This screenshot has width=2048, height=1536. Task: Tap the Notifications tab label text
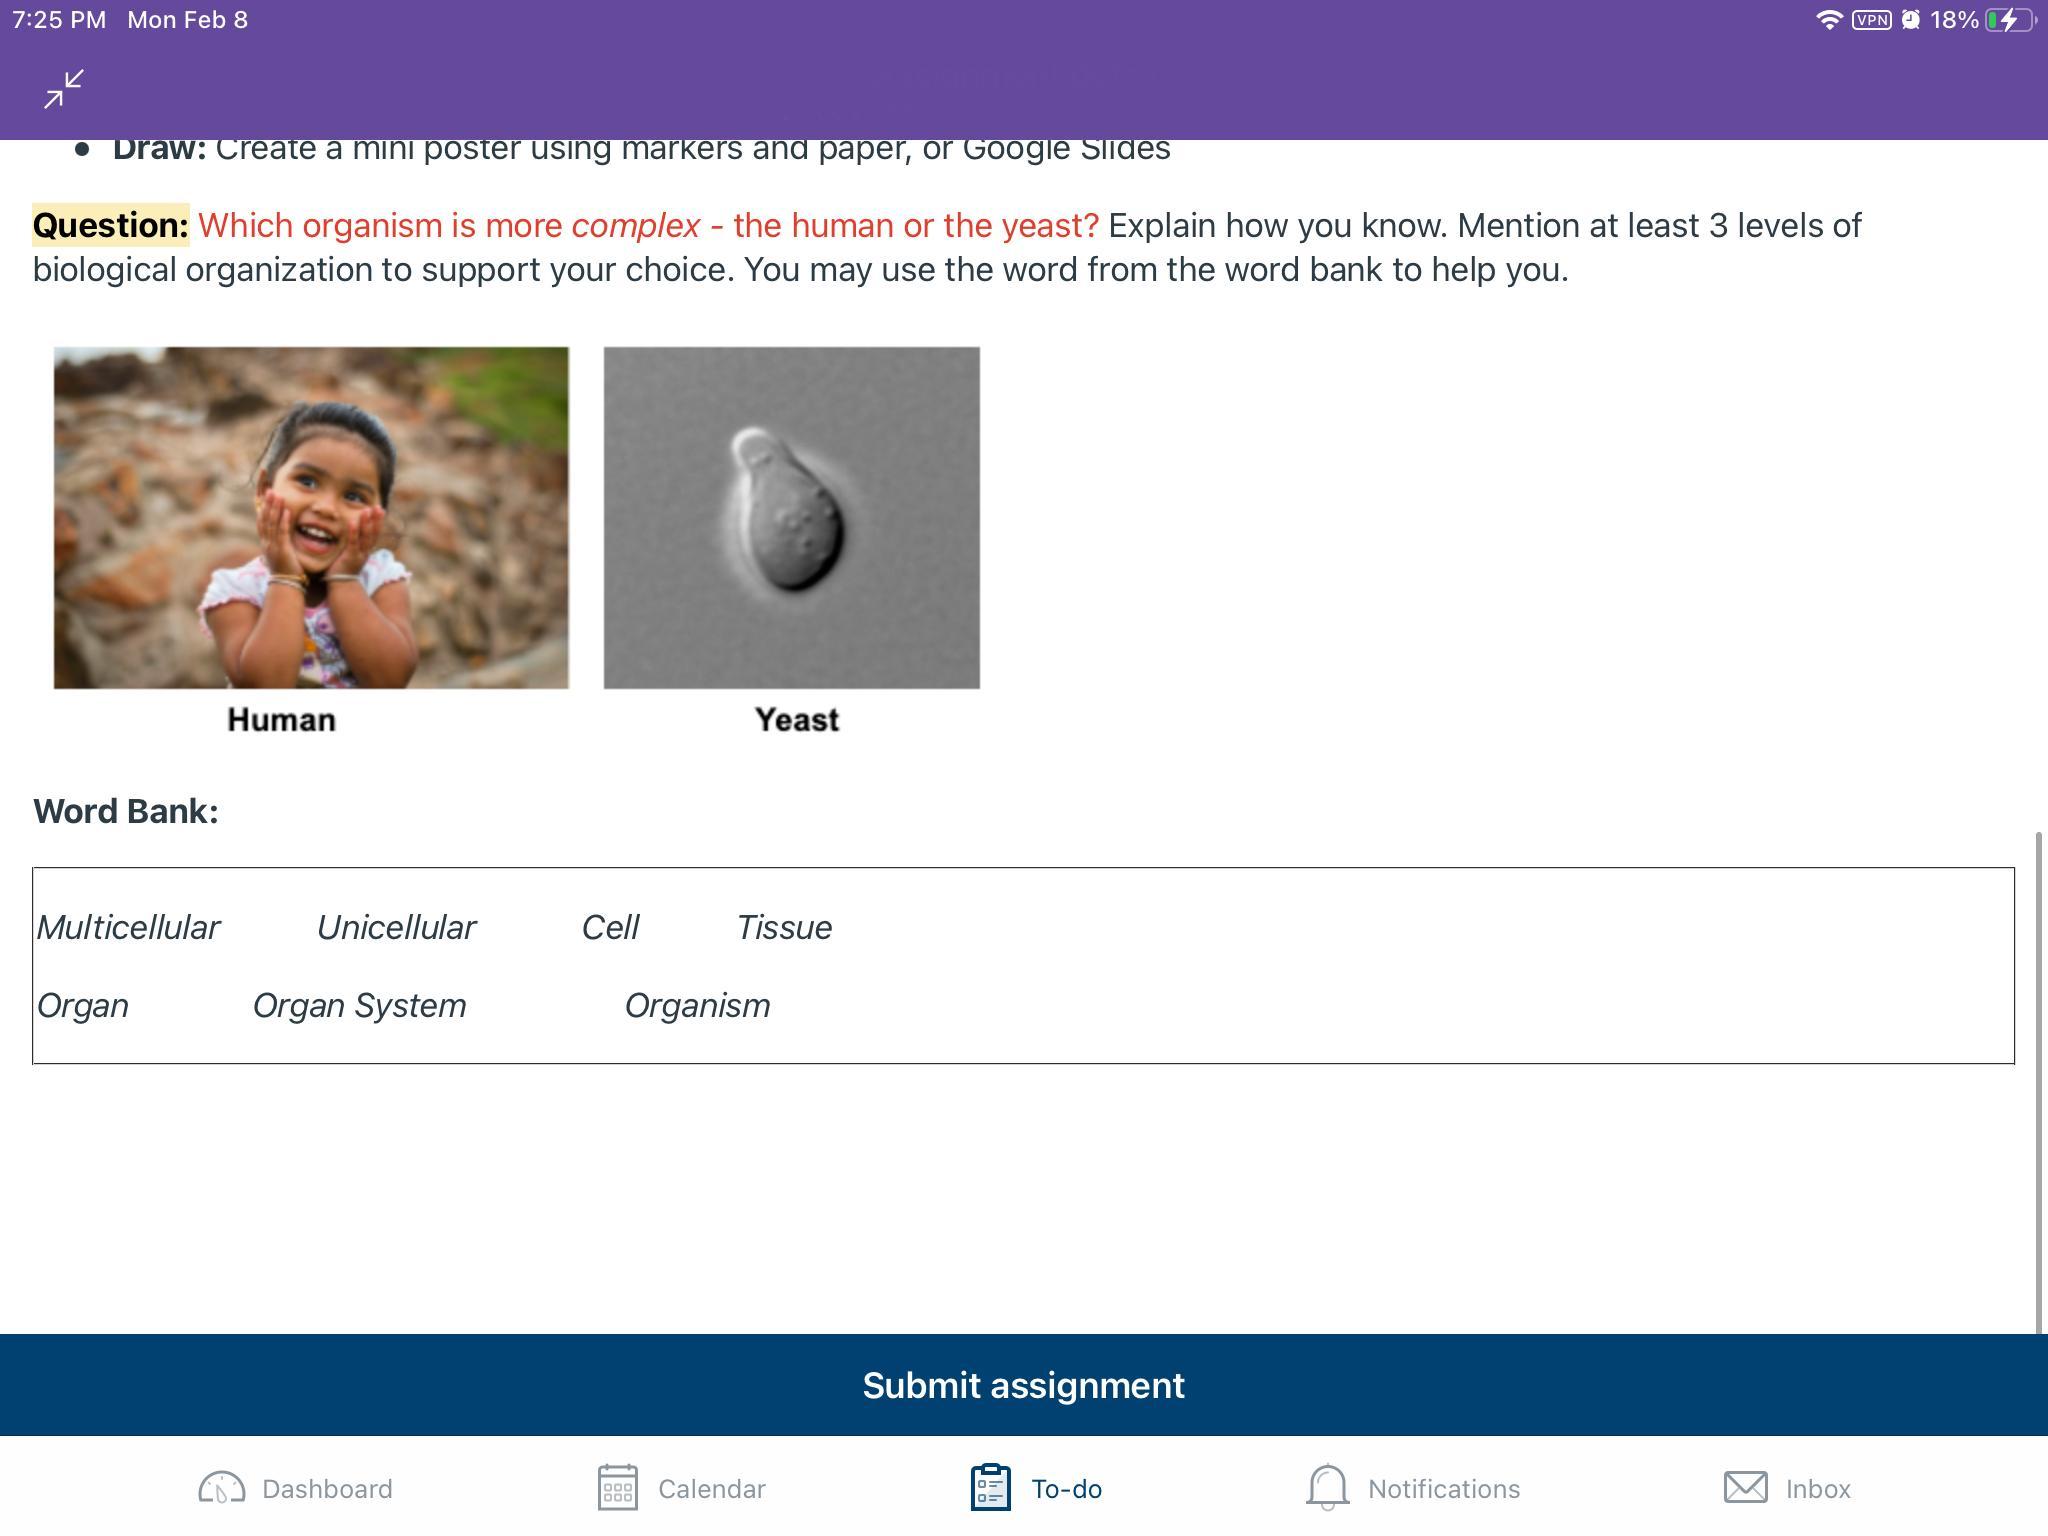coord(1443,1489)
